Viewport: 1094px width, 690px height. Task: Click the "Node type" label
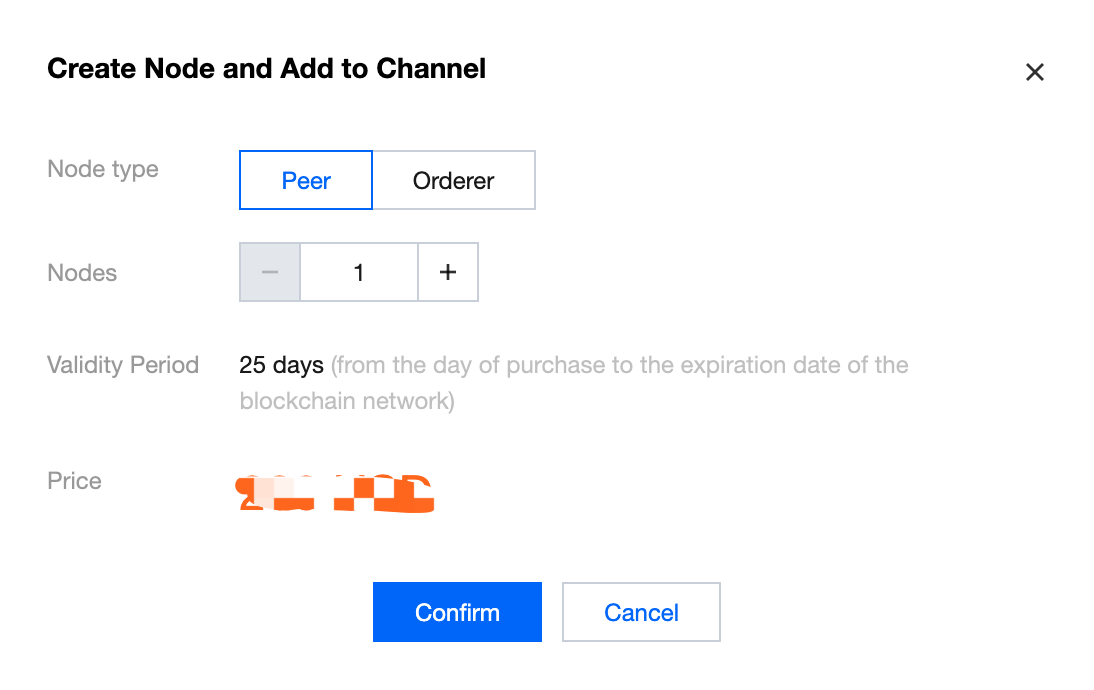tap(103, 169)
